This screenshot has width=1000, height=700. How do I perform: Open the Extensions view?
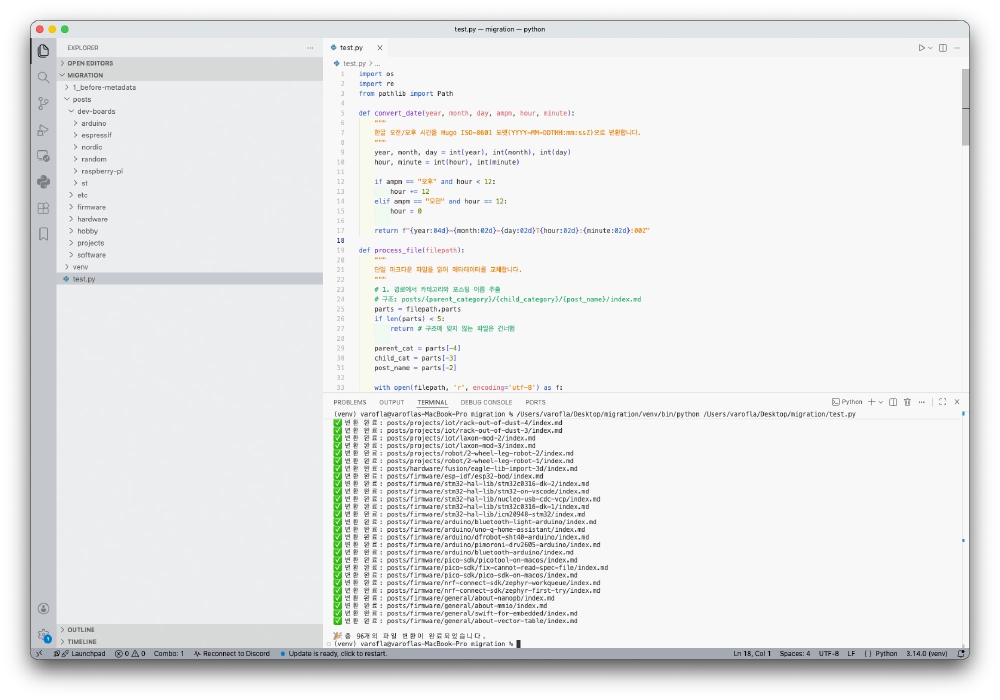tap(43, 208)
